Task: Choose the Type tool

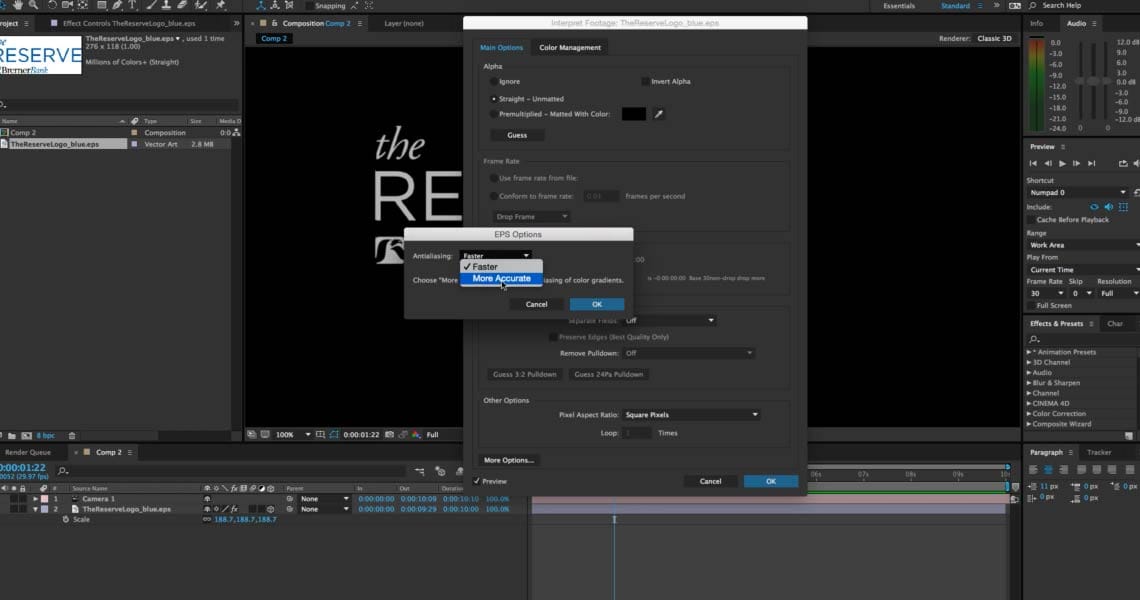Action: tap(133, 6)
